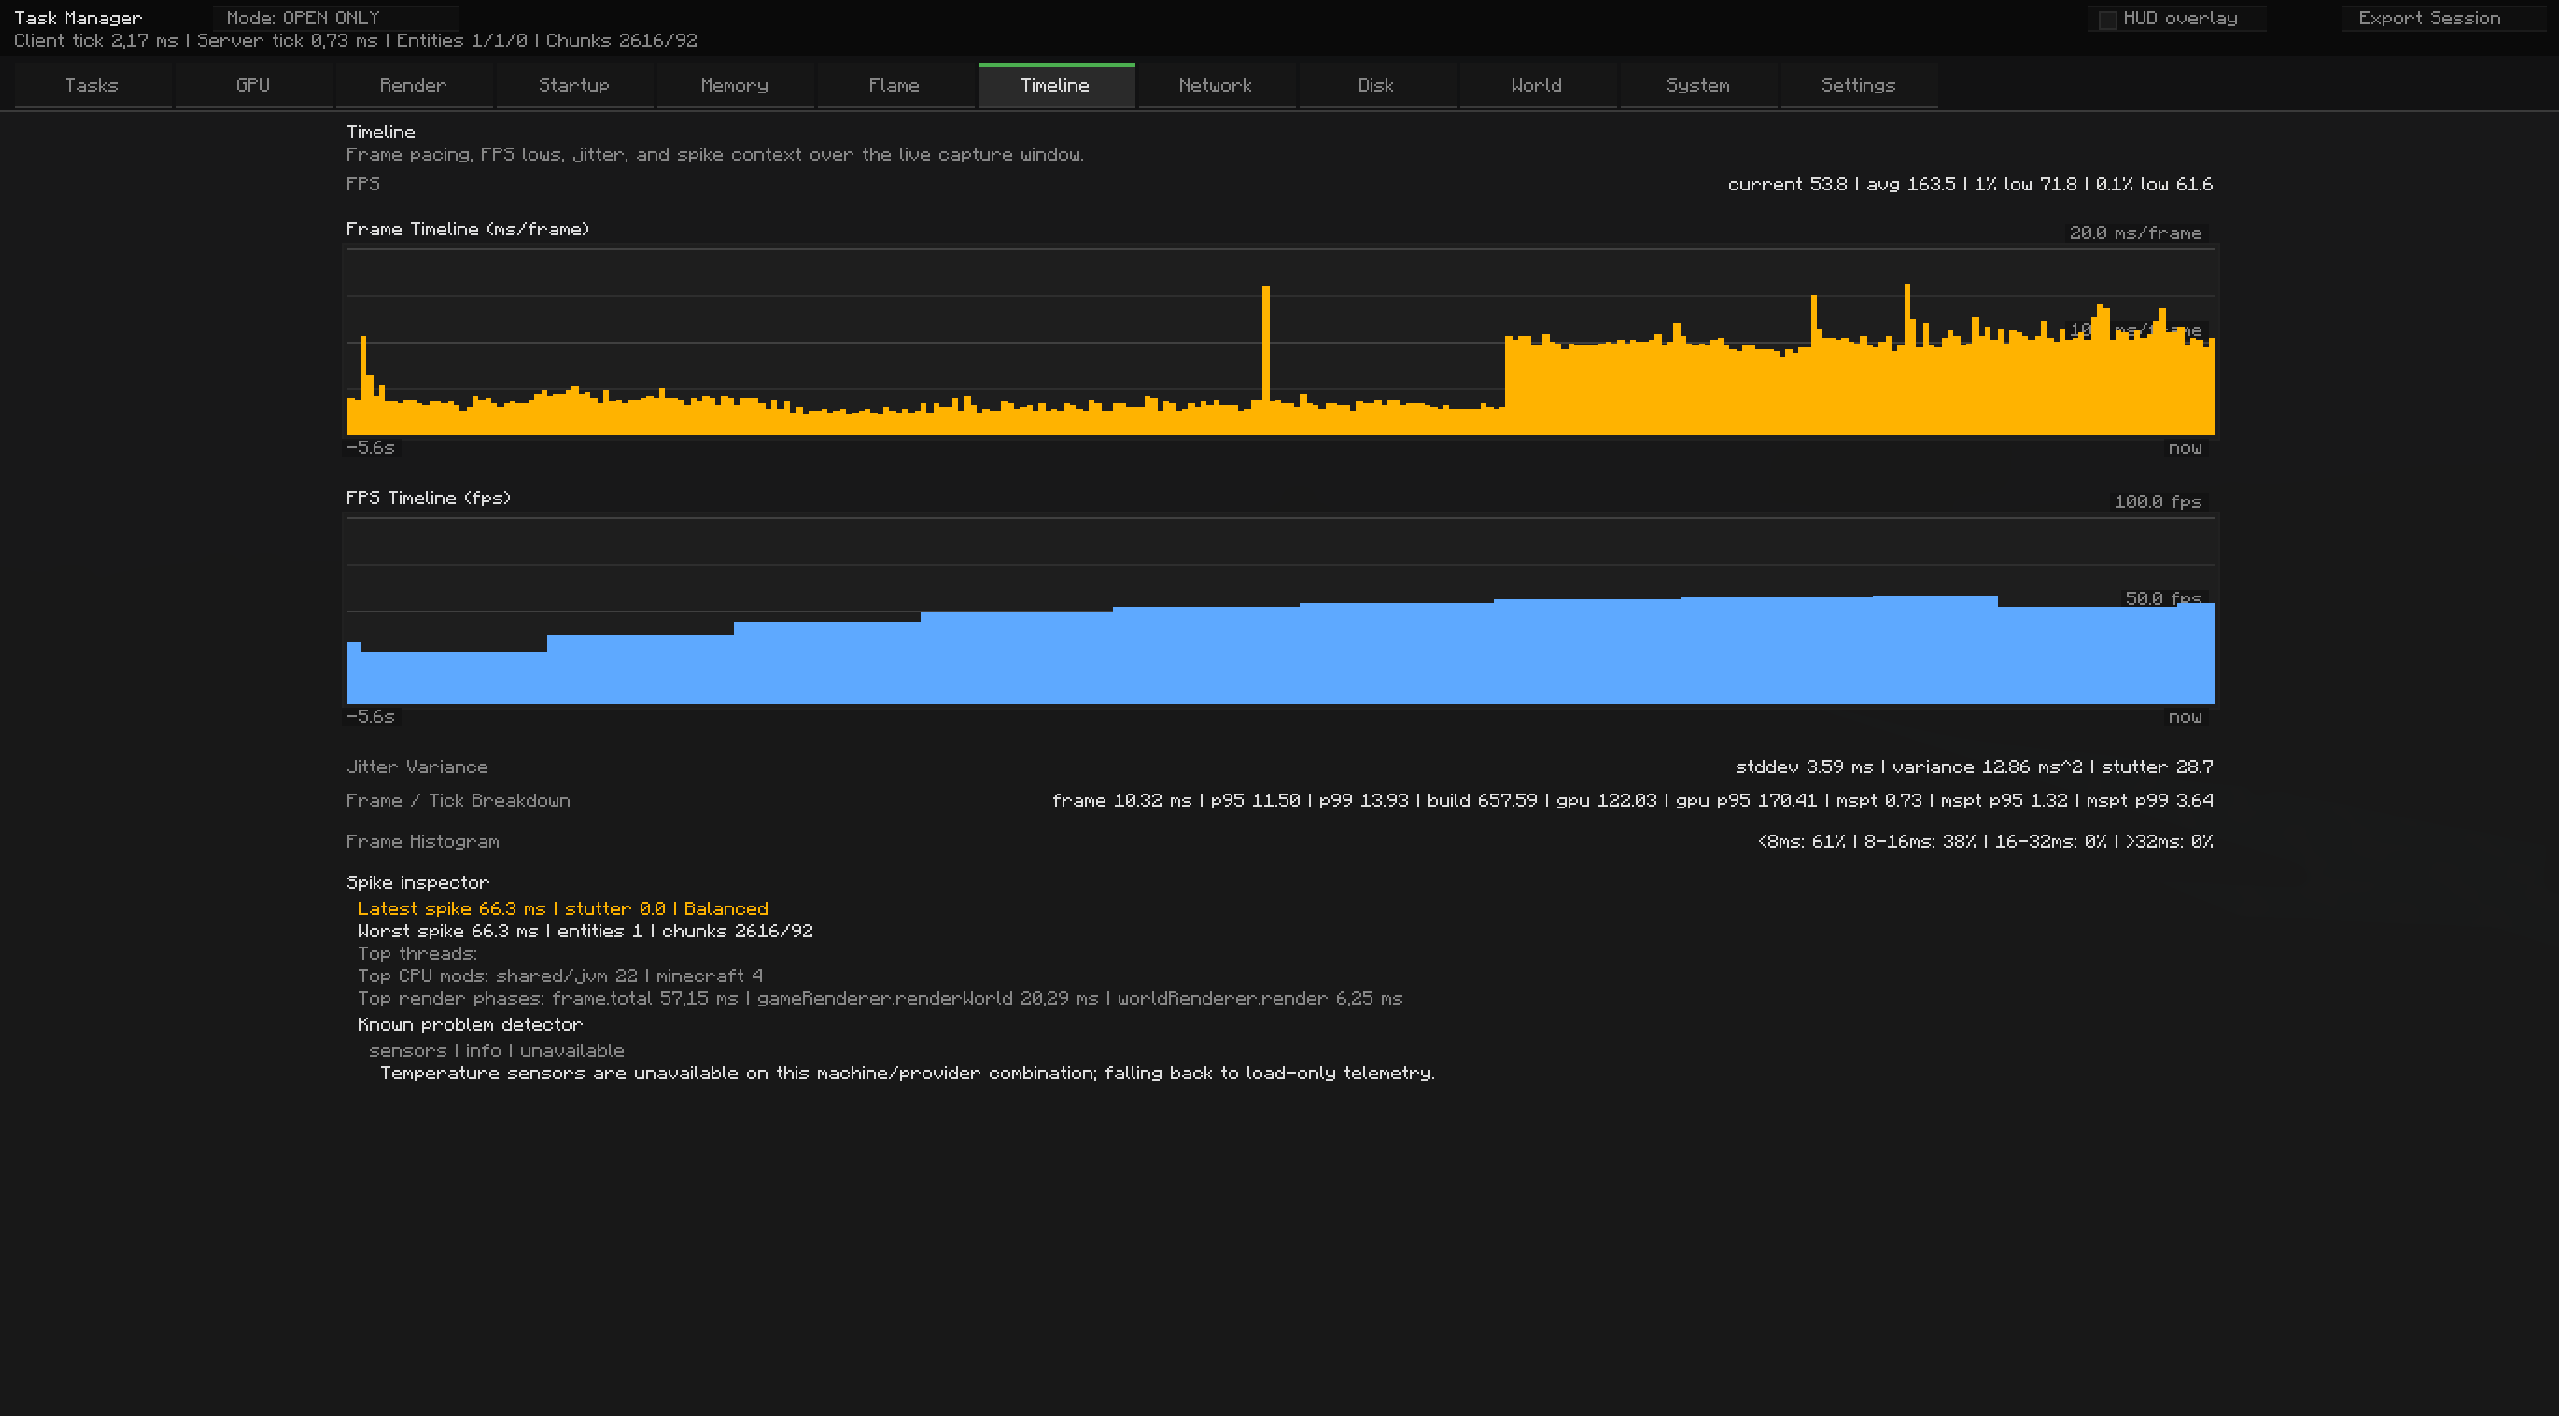Enable the HUD overlay checkbox
The height and width of the screenshot is (1416, 2559).
coord(2108,19)
